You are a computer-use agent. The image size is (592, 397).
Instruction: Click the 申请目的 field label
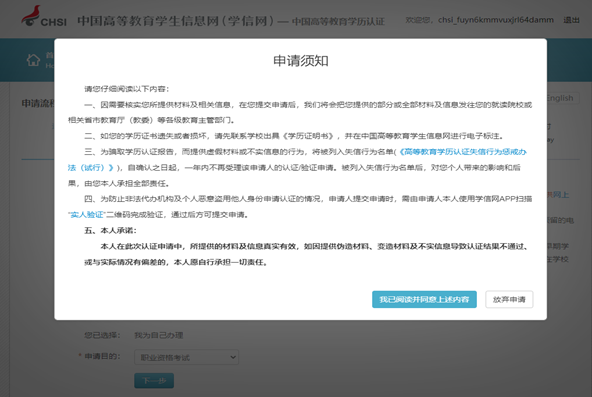click(x=102, y=356)
